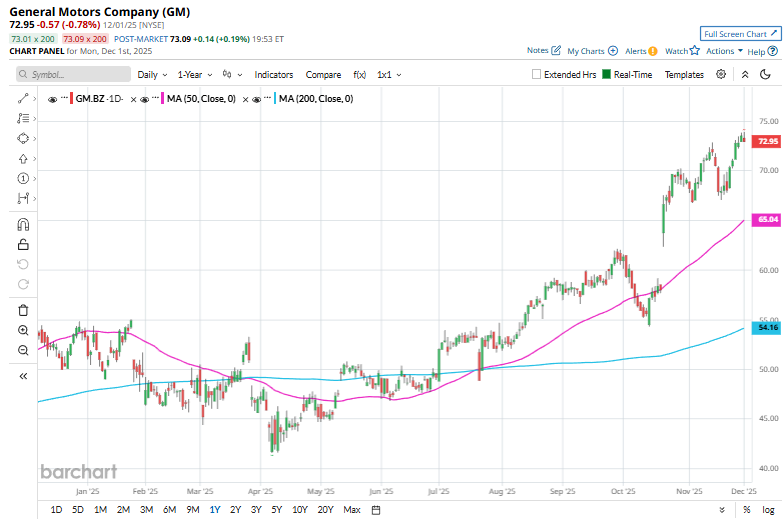Open the Templates menu

(684, 75)
